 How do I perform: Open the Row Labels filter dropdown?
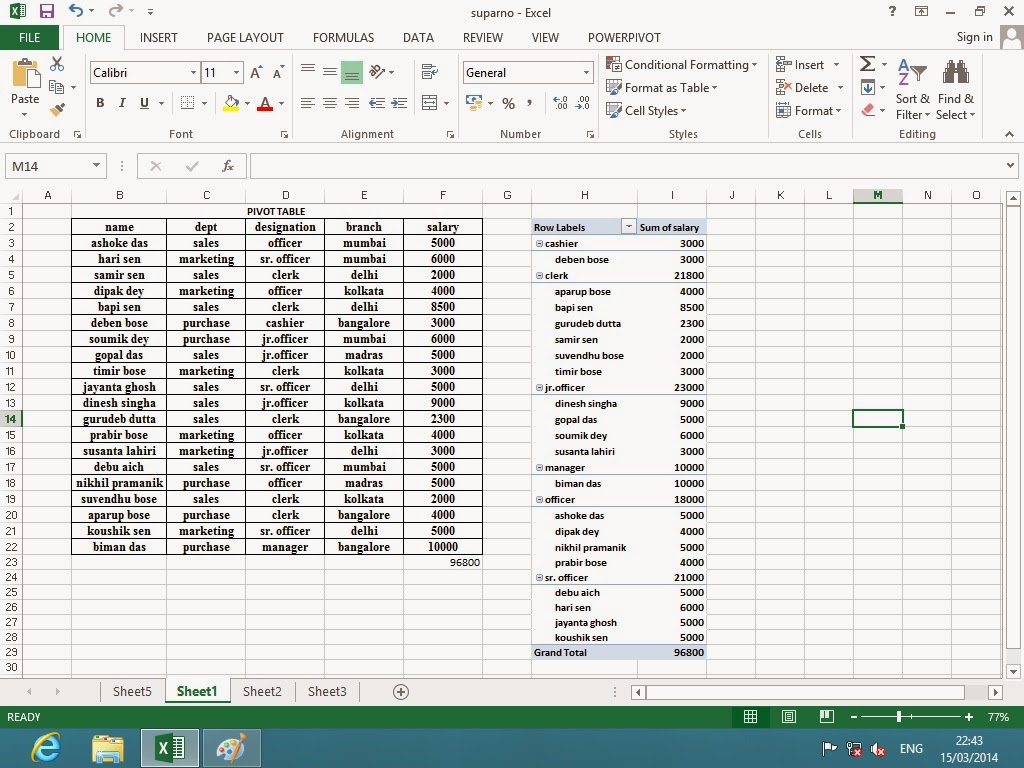pyautogui.click(x=628, y=227)
